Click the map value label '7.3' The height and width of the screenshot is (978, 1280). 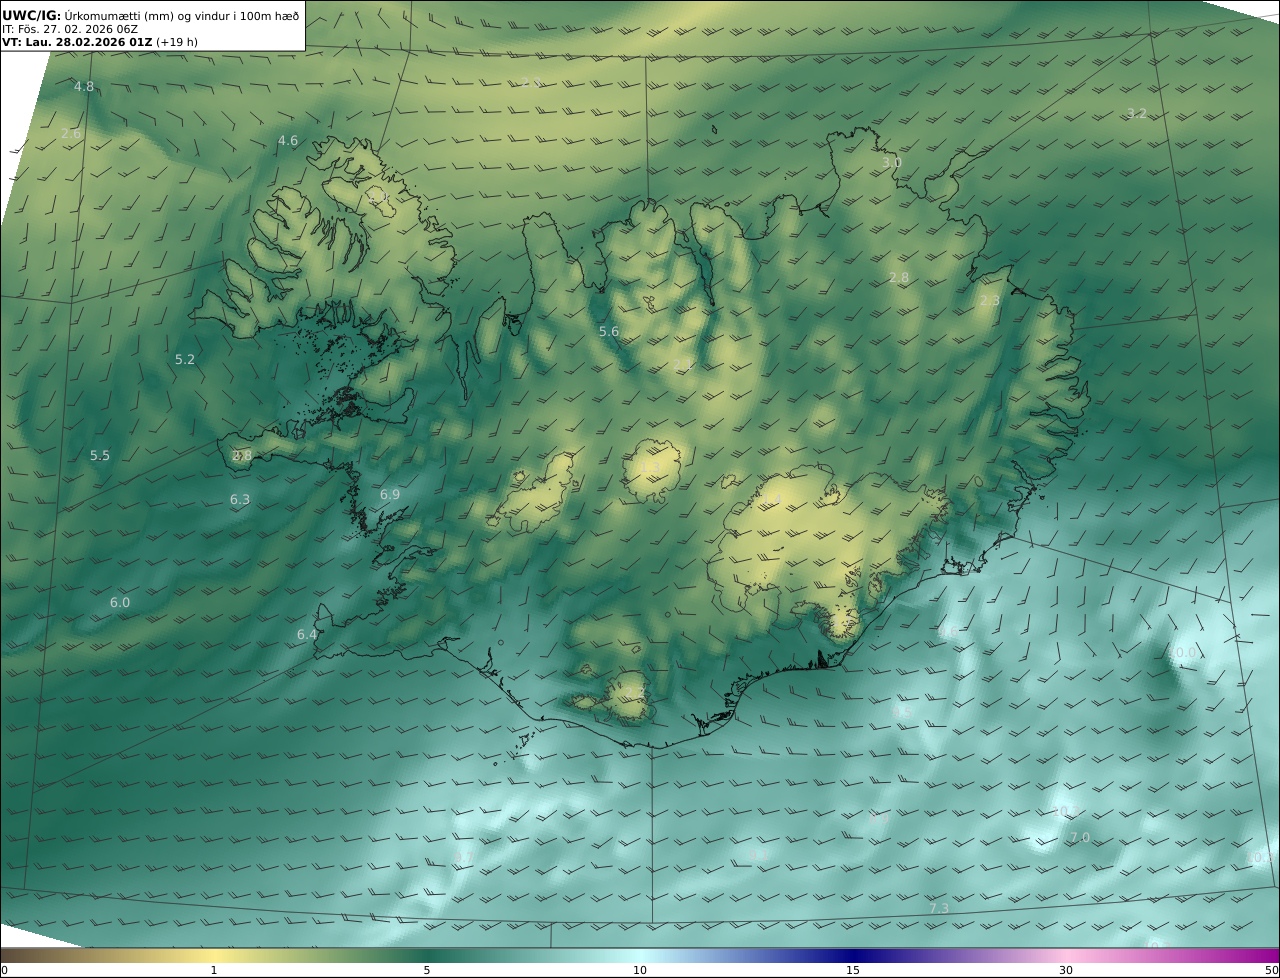coord(939,909)
